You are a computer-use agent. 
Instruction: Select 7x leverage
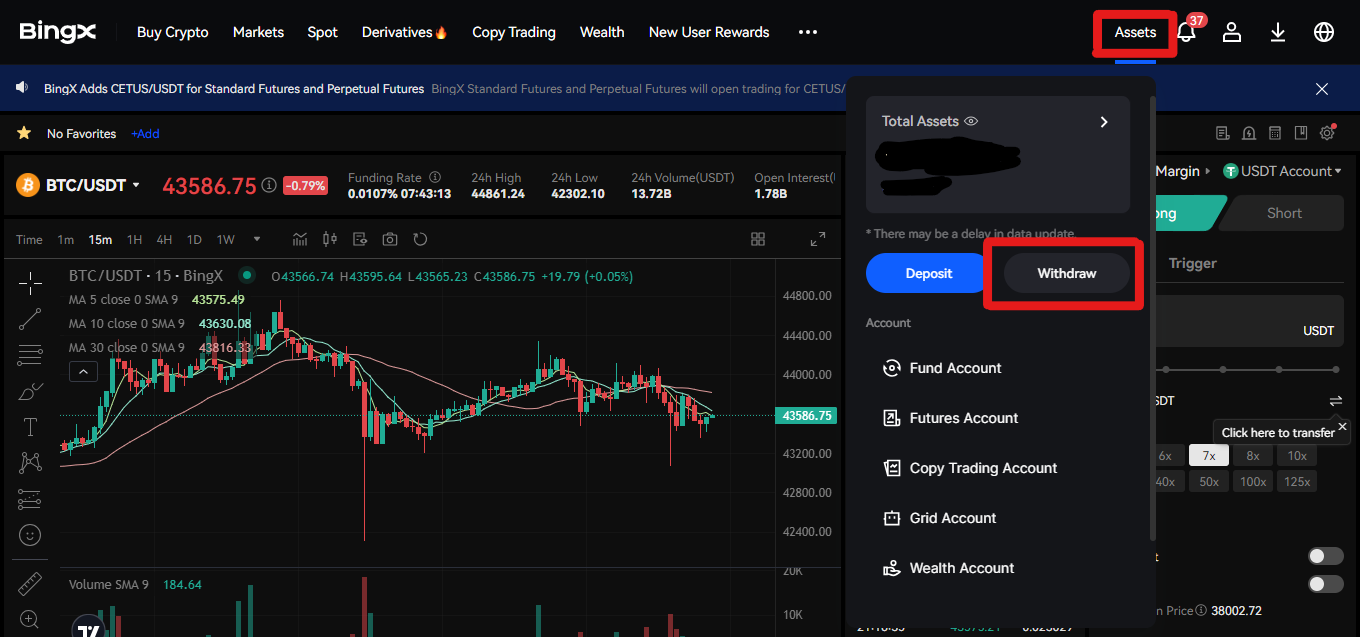point(1209,455)
